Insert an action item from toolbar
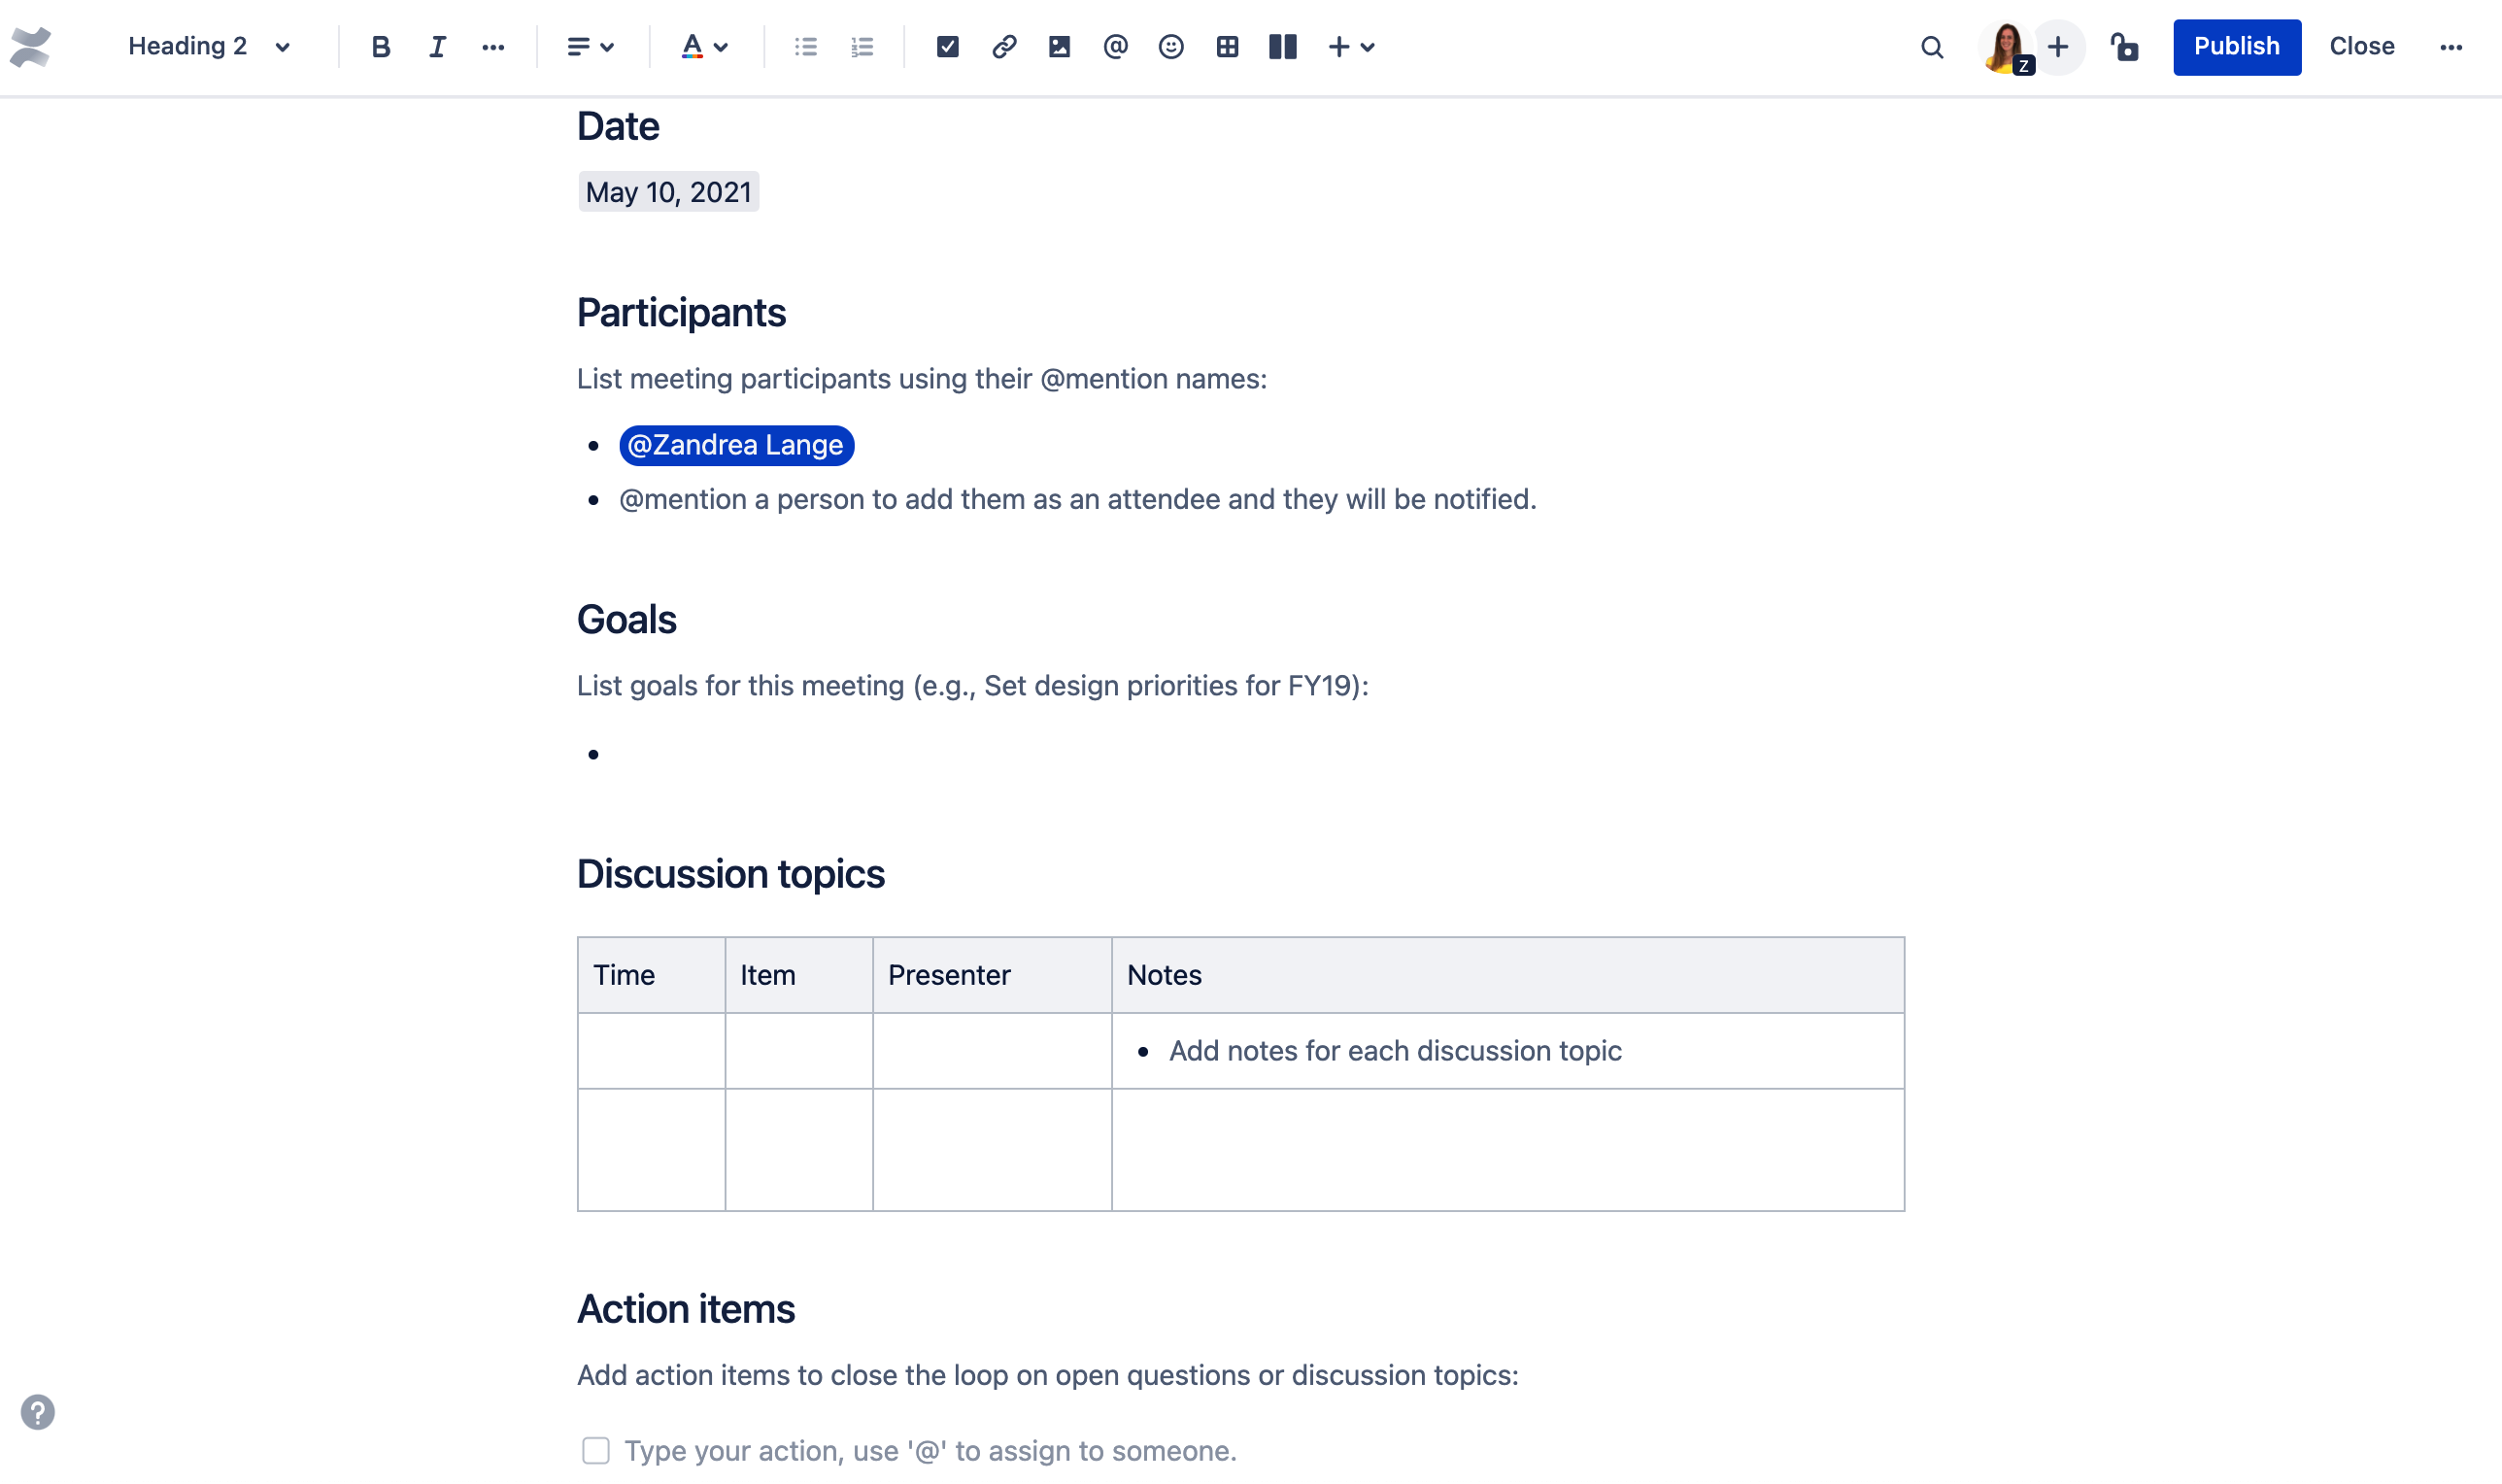2502x1484 pixels. coord(947,46)
